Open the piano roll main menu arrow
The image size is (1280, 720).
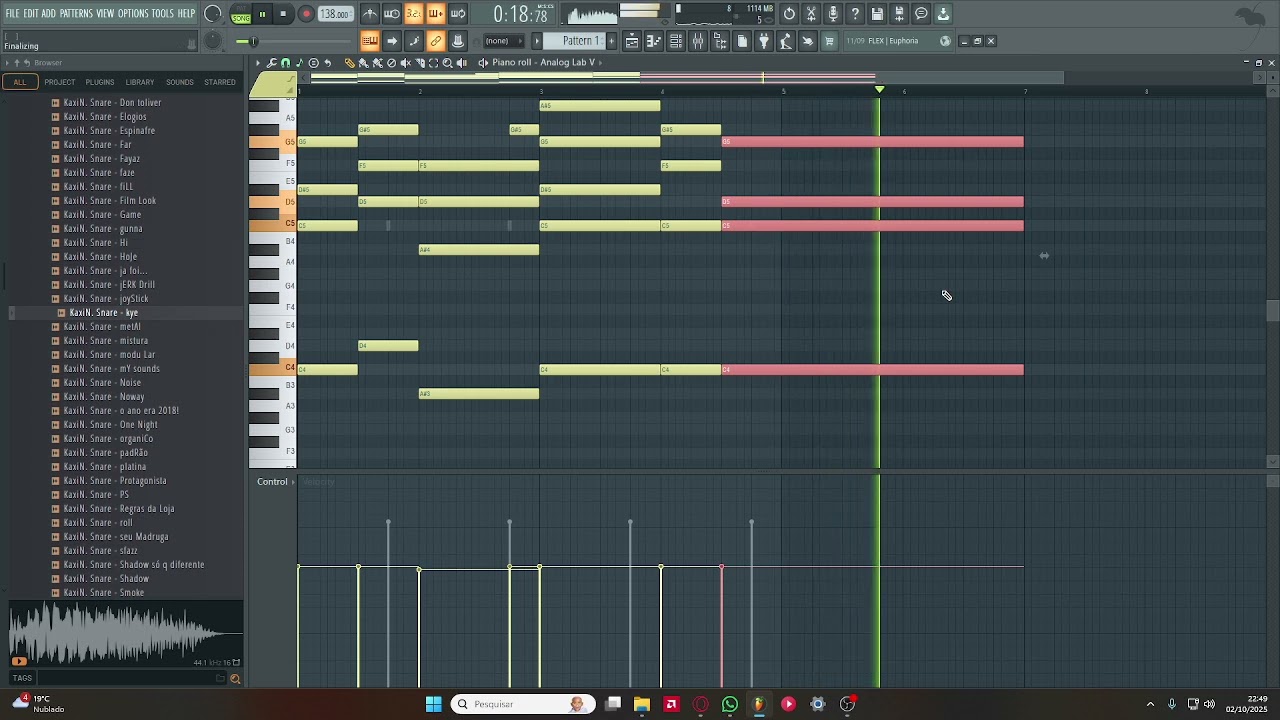(x=258, y=62)
